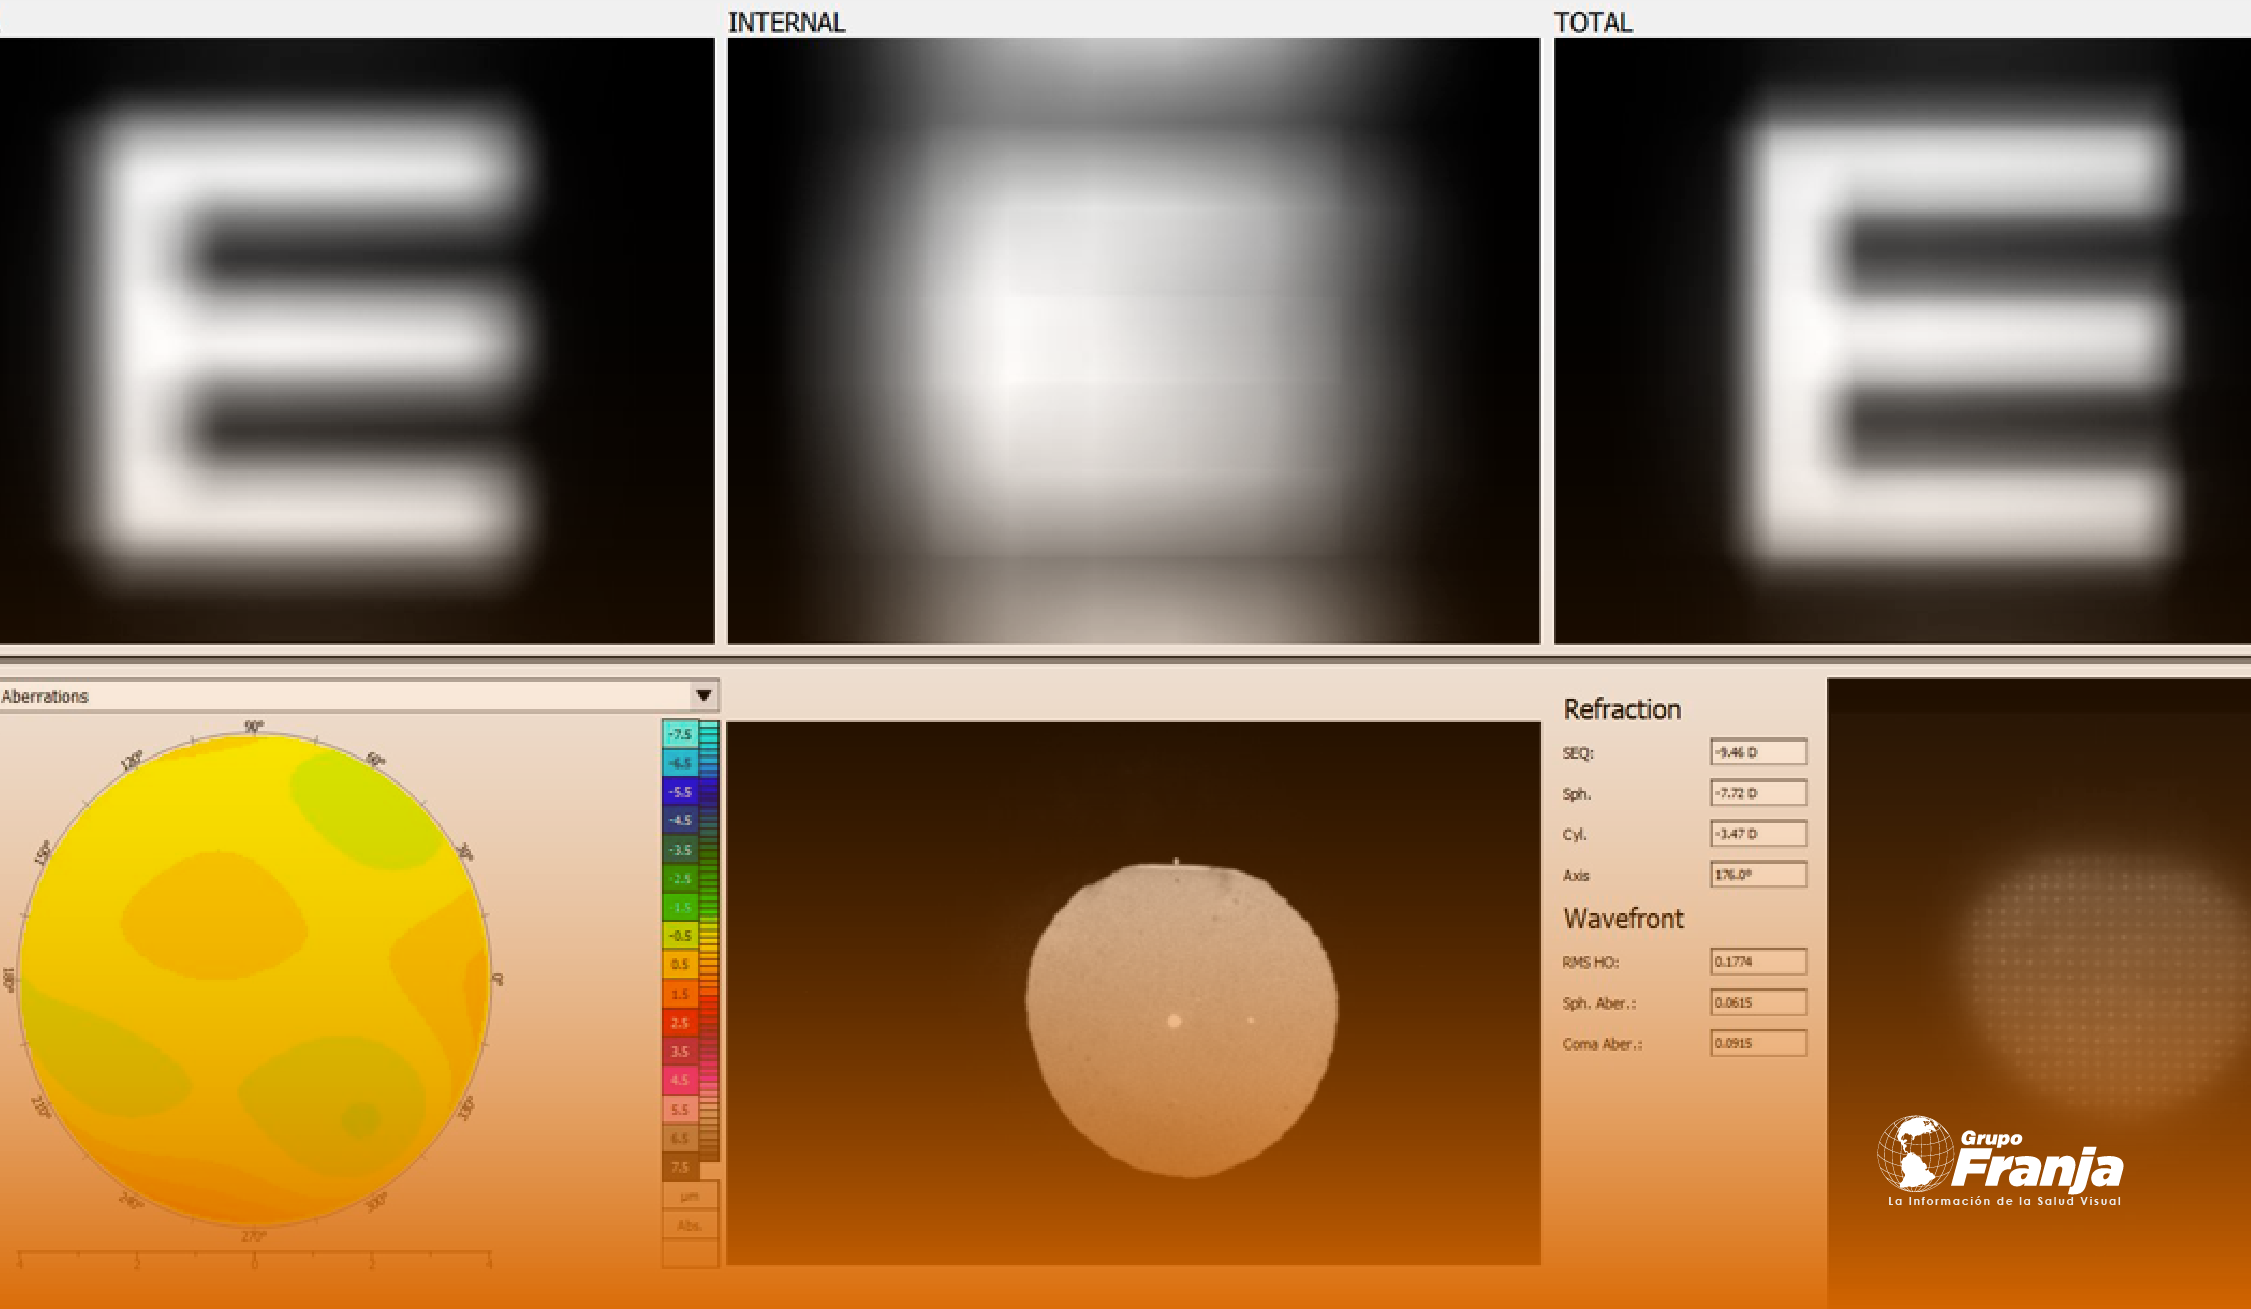Click the RMS HO wavefront field
Viewport: 2251px width, 1309px height.
[x=1758, y=961]
